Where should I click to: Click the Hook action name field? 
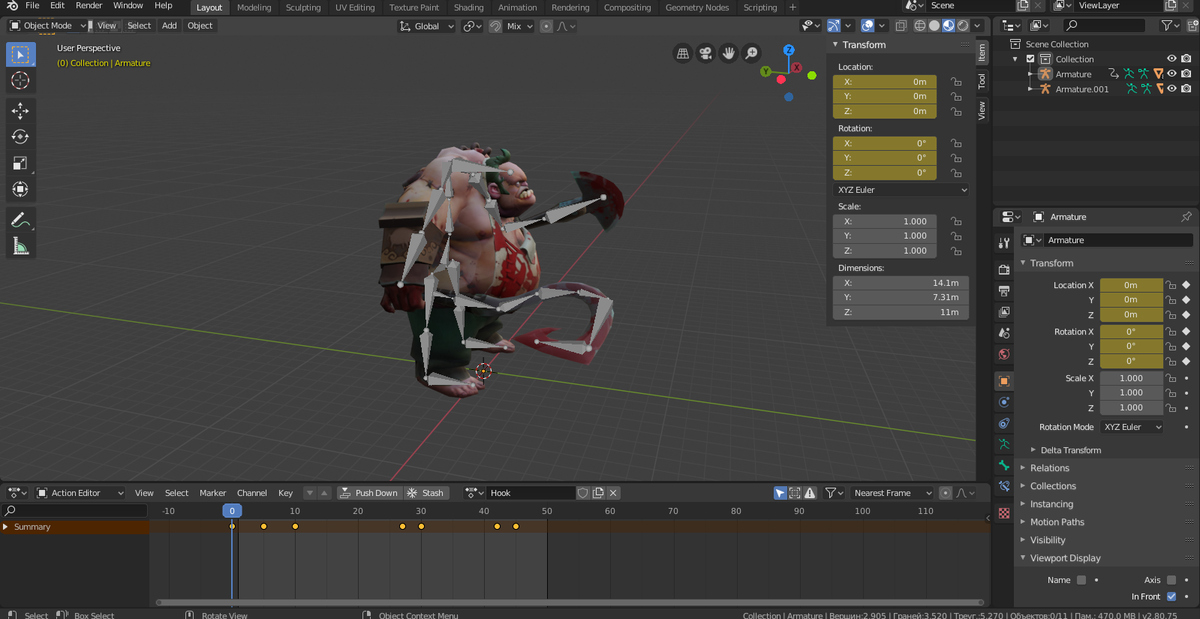coord(530,493)
